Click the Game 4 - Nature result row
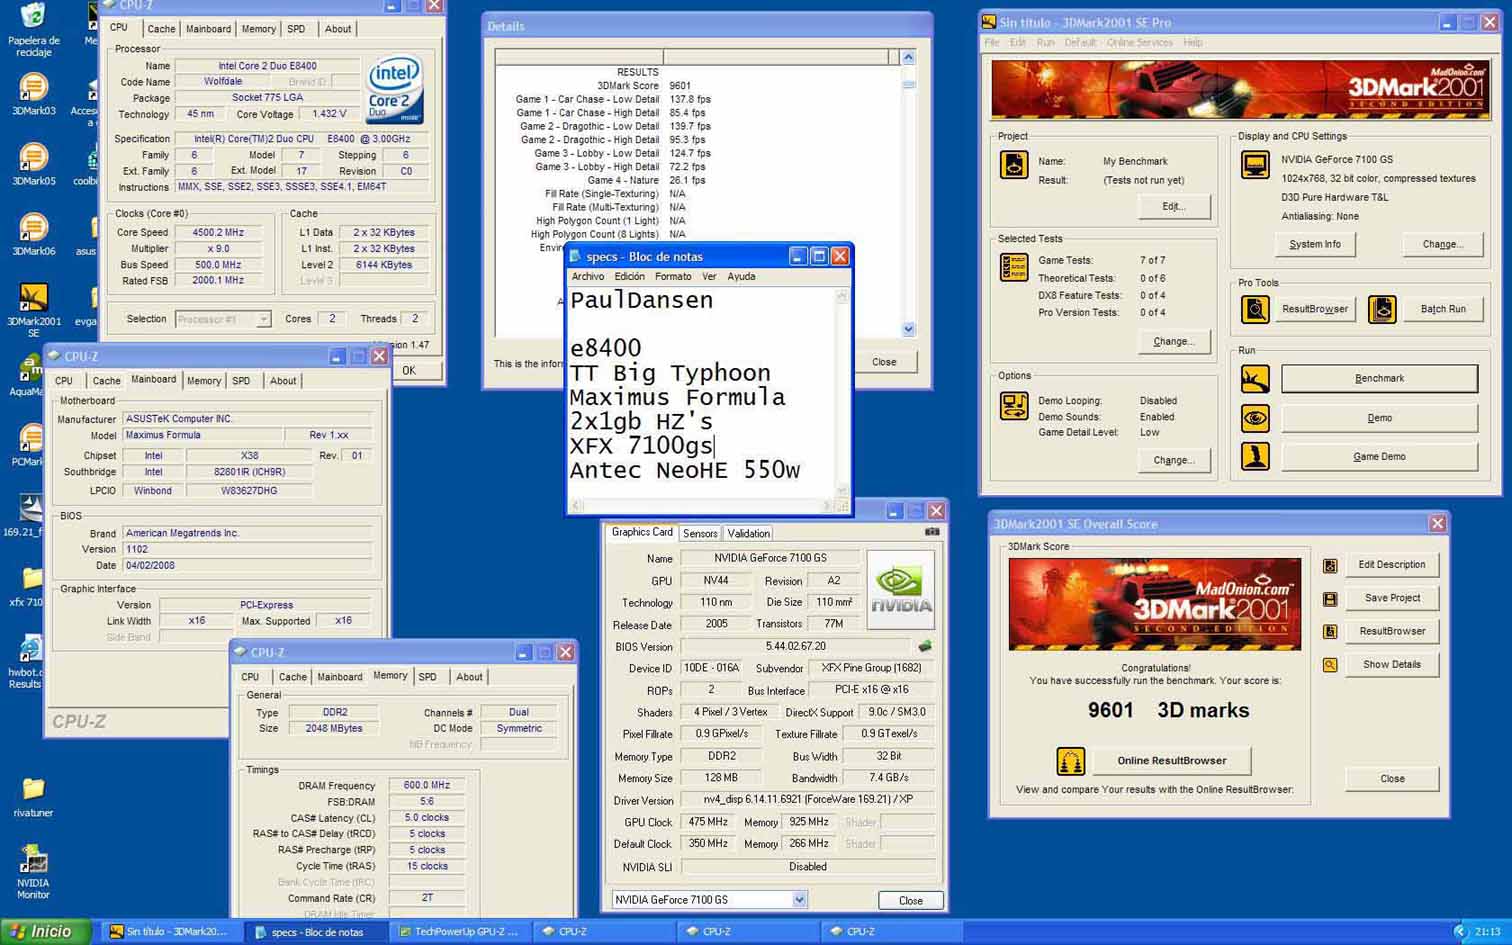The width and height of the screenshot is (1512, 945). click(x=646, y=181)
